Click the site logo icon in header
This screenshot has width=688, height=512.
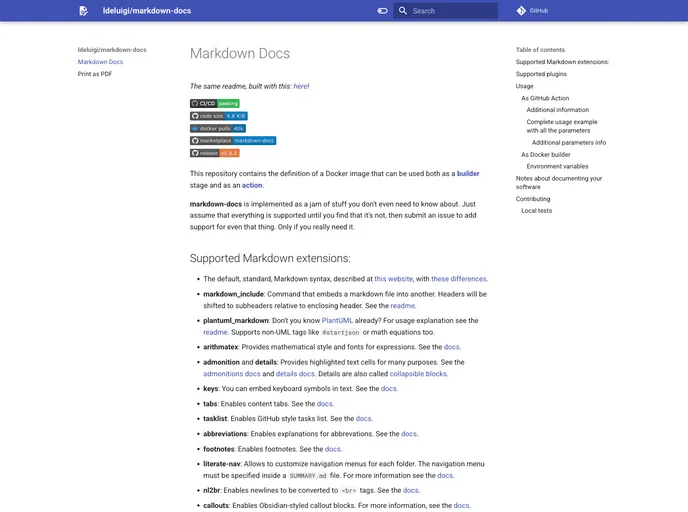coord(83,11)
